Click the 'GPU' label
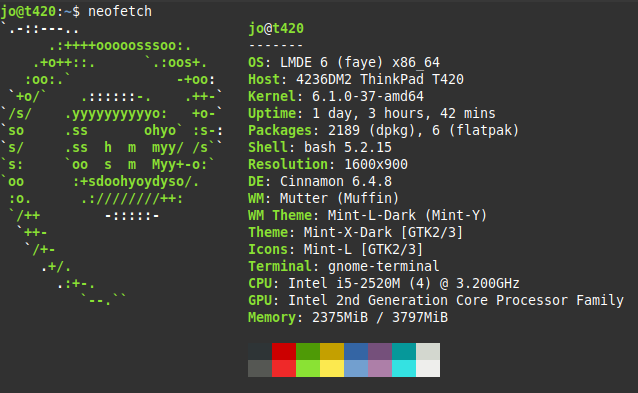This screenshot has width=638, height=393. [x=260, y=301]
